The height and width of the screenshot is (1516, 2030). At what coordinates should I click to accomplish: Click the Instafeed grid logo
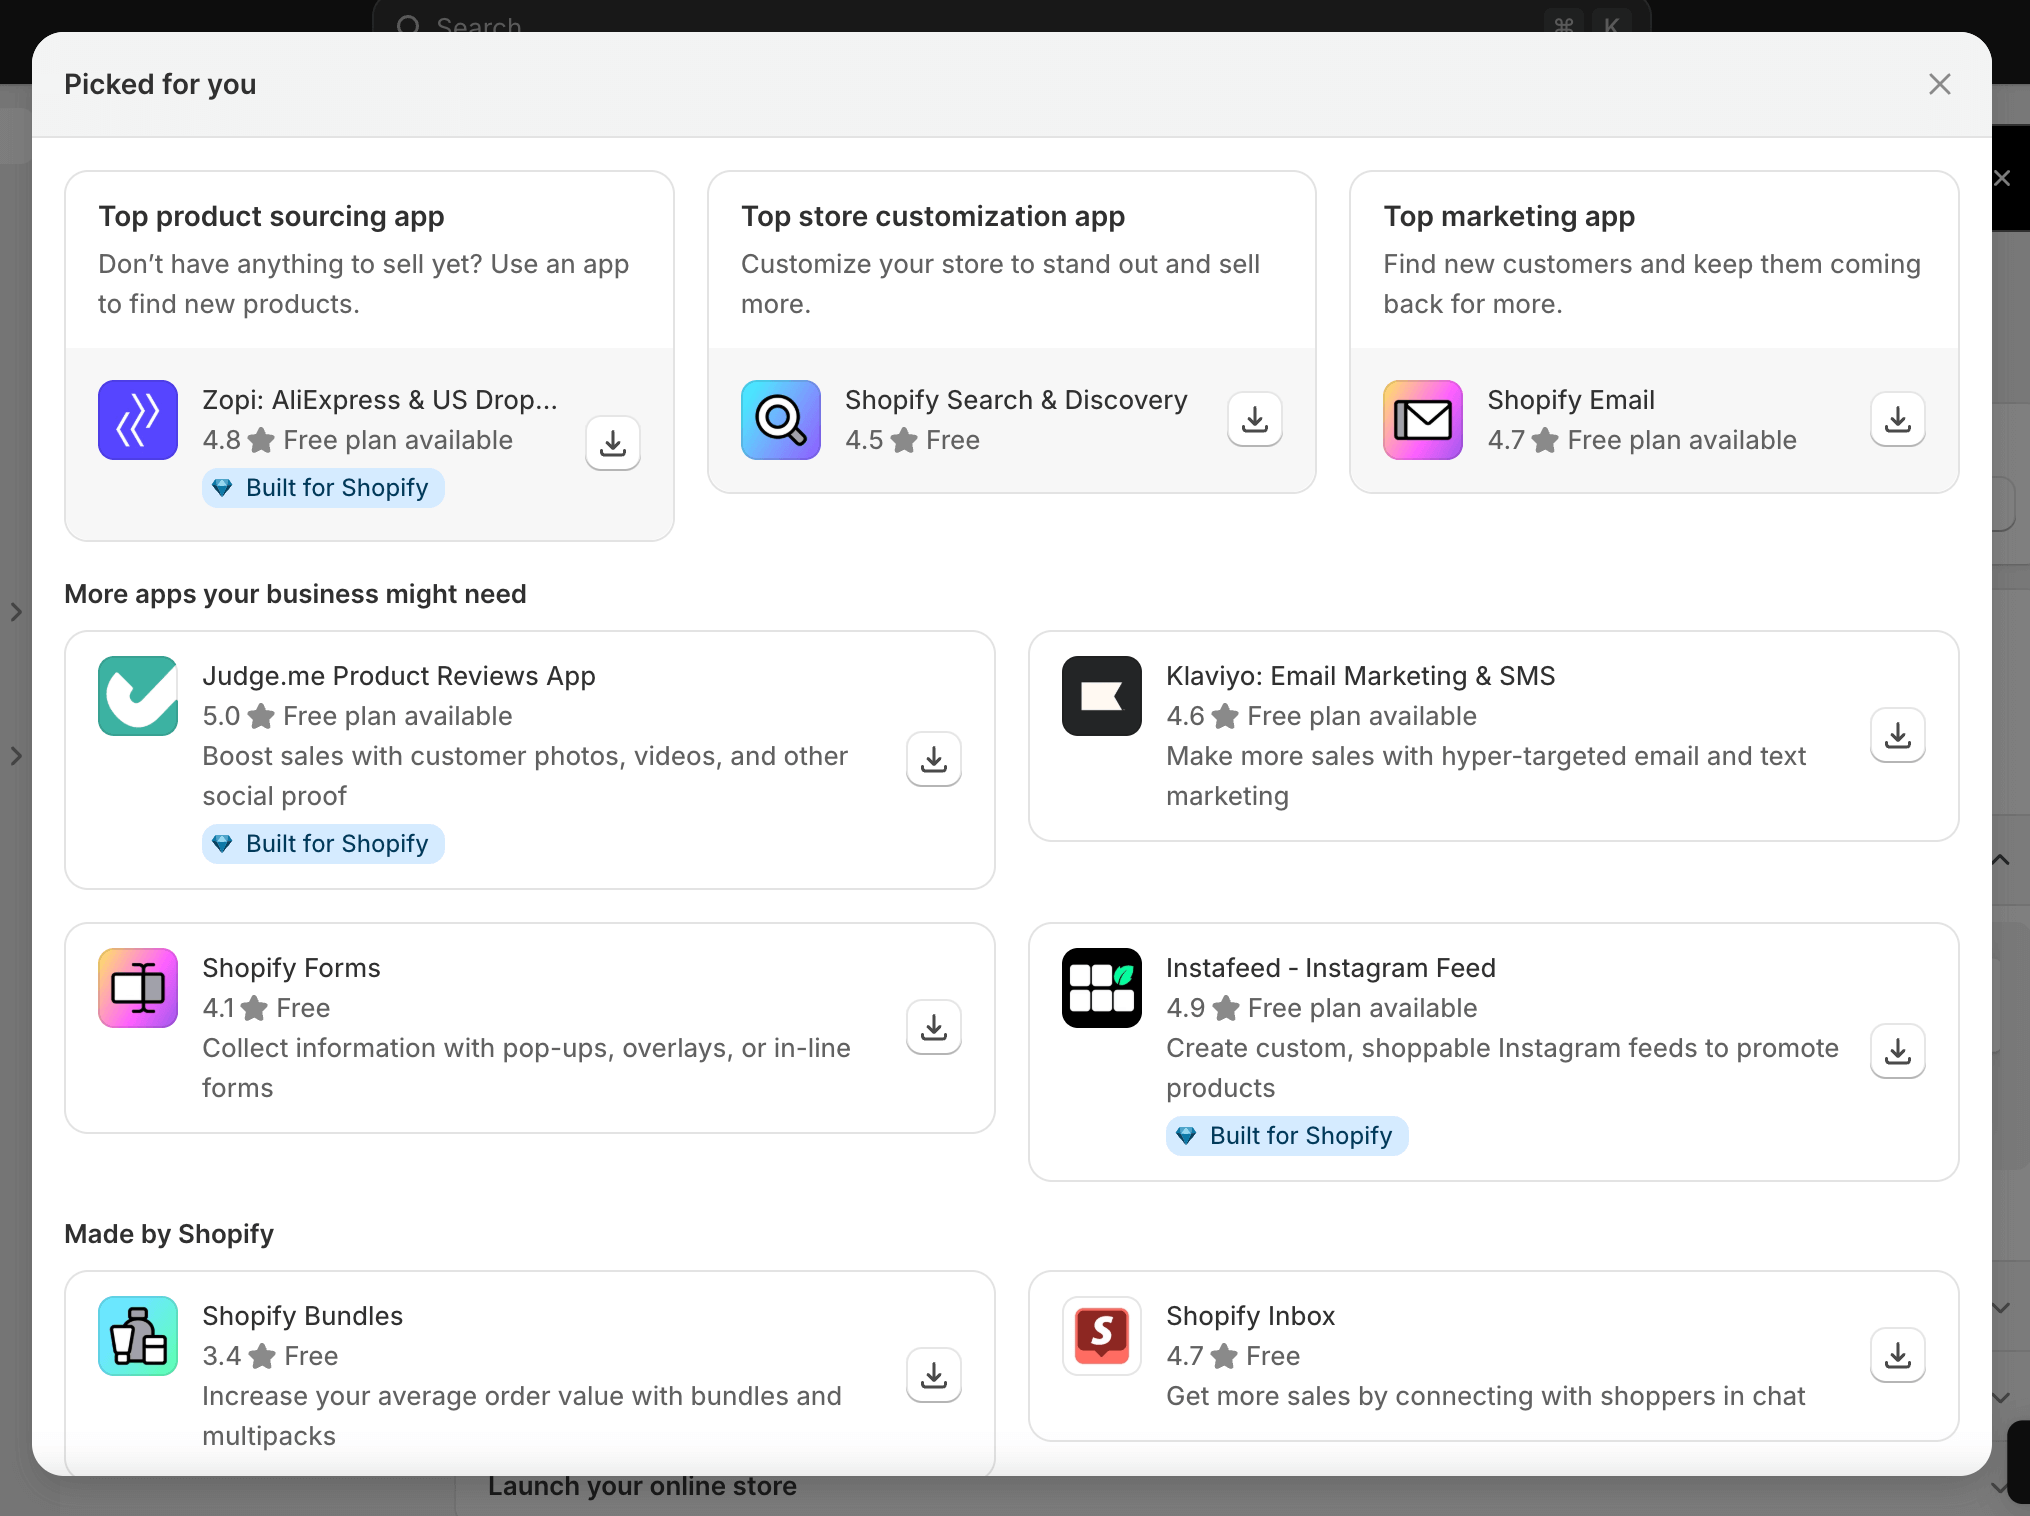tap(1102, 988)
